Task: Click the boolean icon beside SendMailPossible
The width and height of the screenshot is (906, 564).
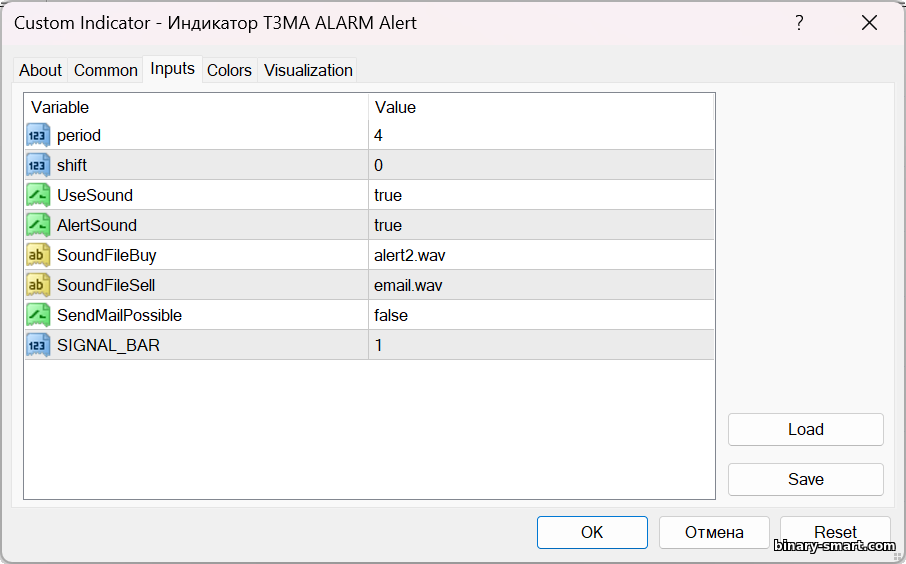Action: [38, 316]
